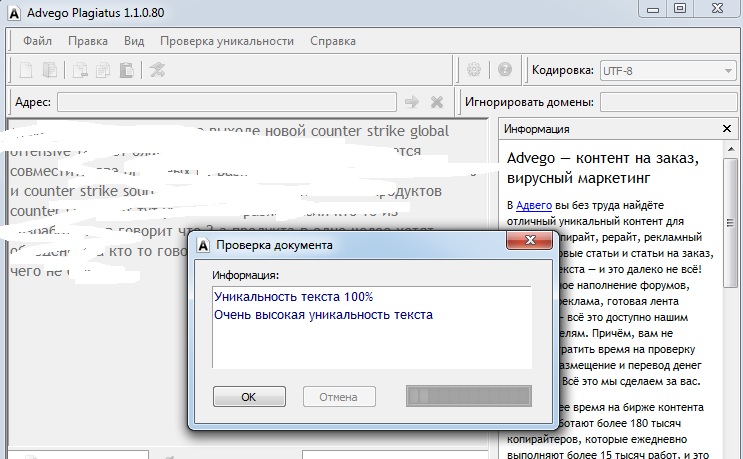Click the new document toolbar icon
The image size is (743, 459).
[26, 70]
